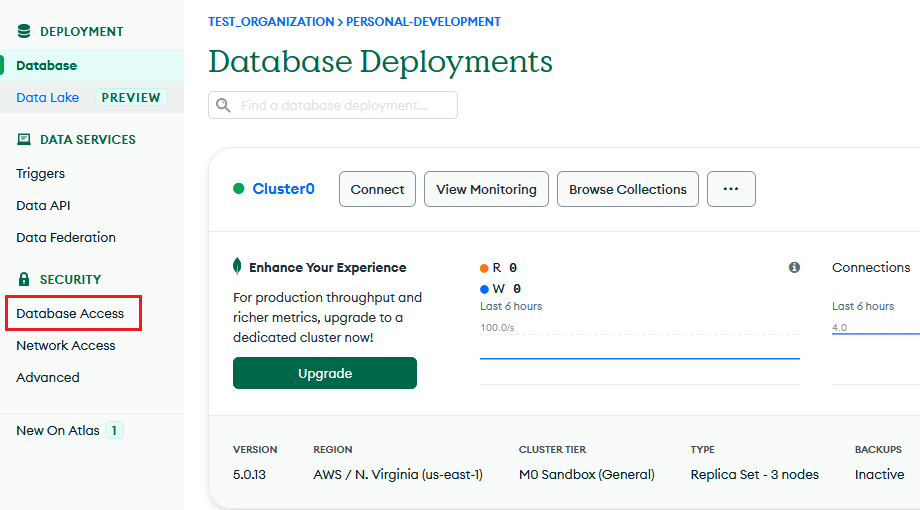Click the New On Atlas count badge
Screen dimensions: 920x510
114,430
